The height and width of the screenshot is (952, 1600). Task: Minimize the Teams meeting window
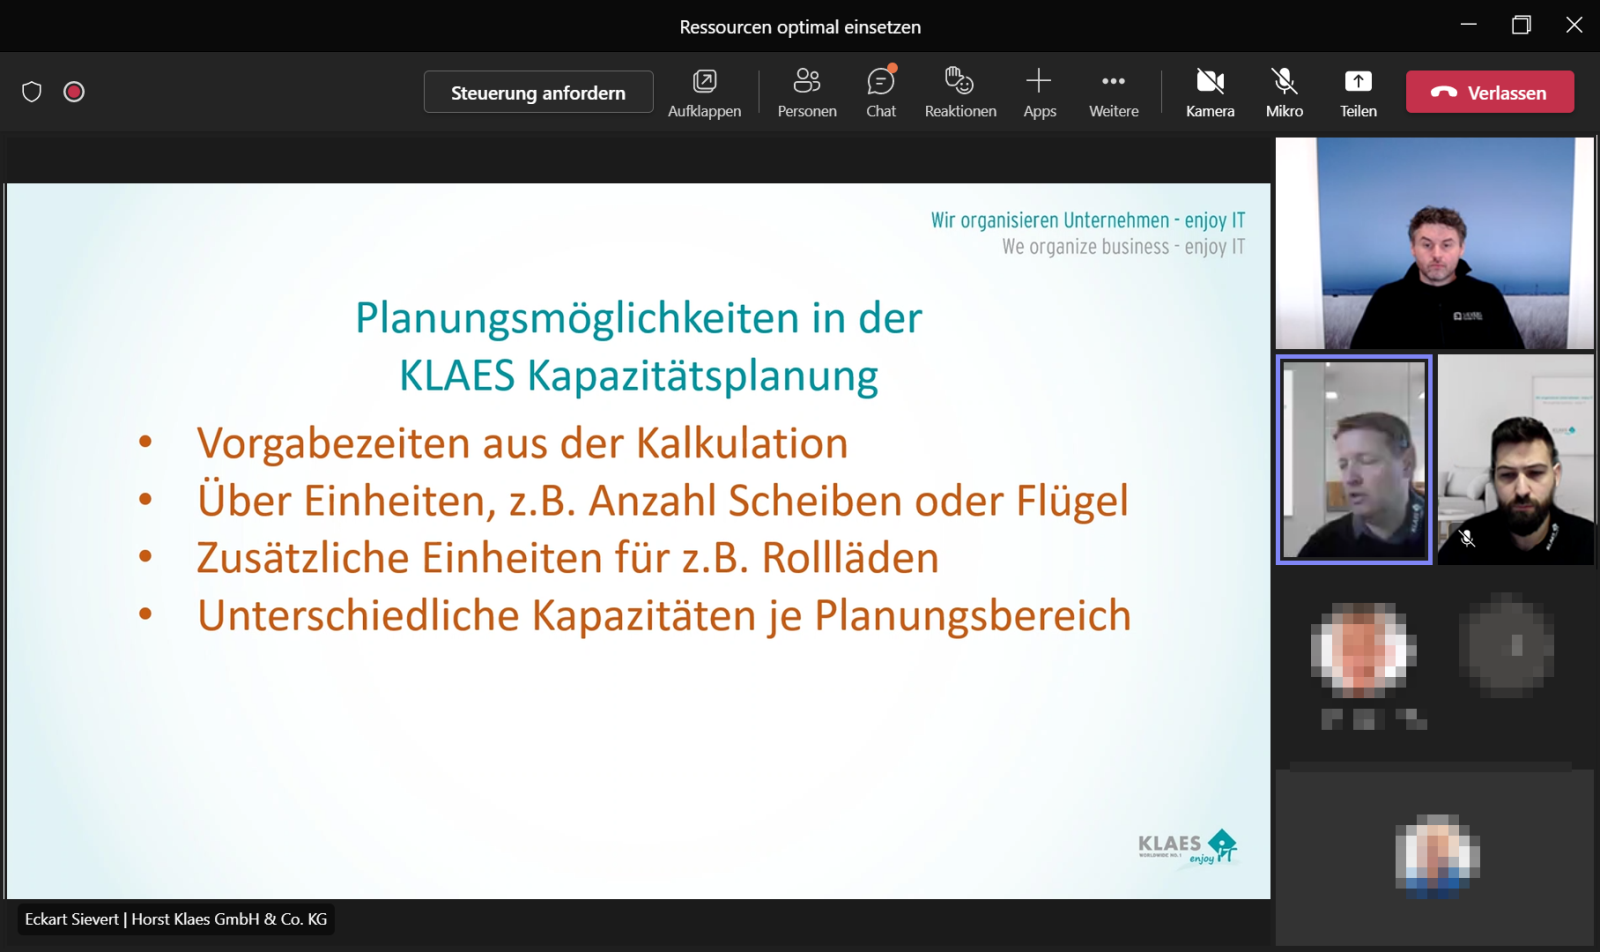point(1468,25)
